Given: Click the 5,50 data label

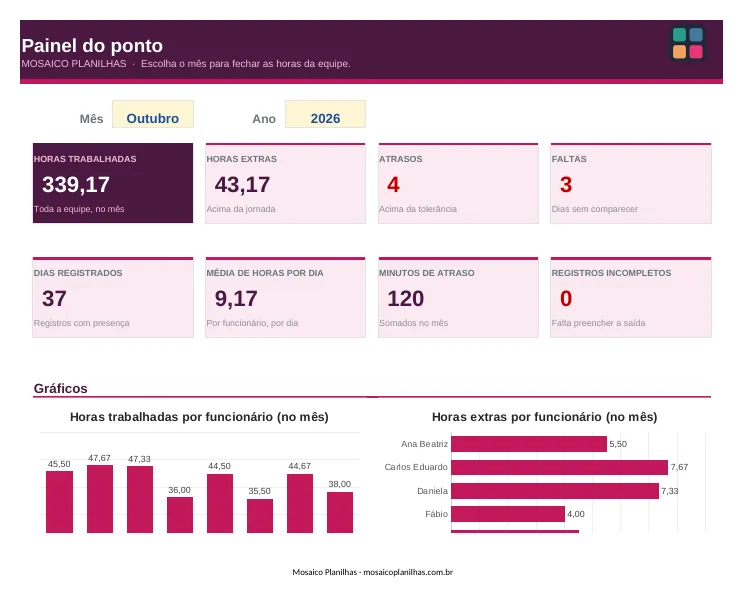Looking at the screenshot, I should tap(618, 444).
